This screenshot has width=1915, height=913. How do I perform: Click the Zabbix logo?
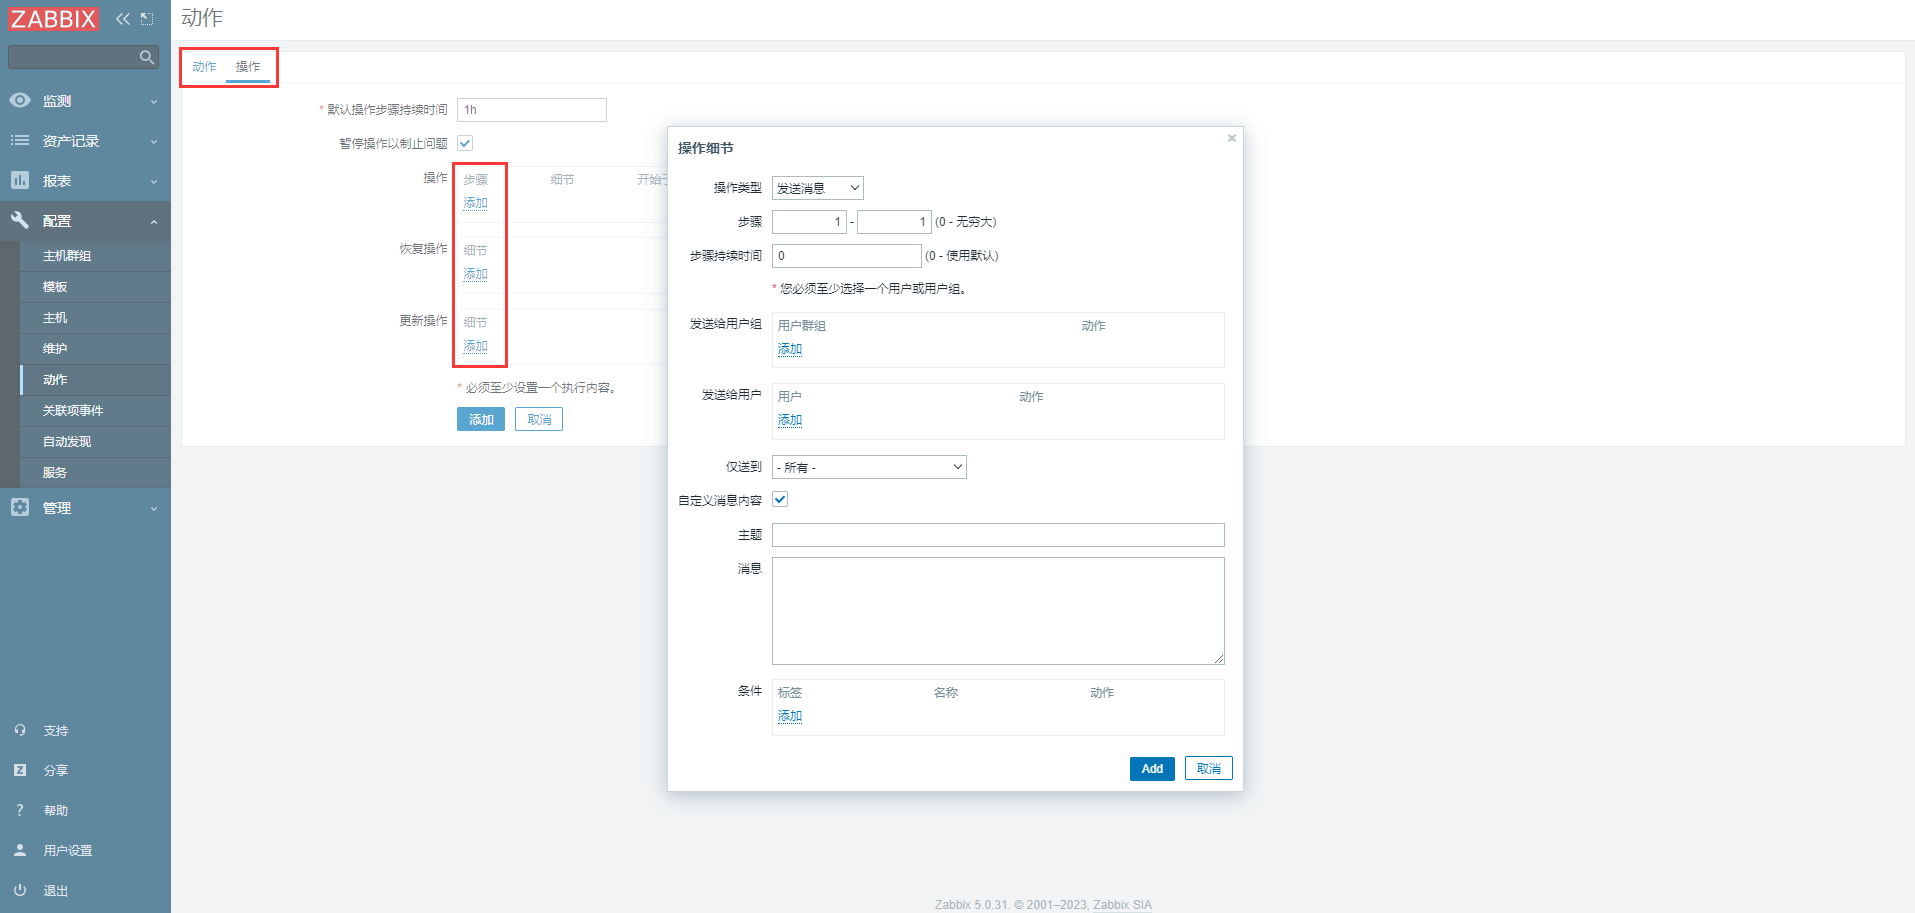(54, 19)
